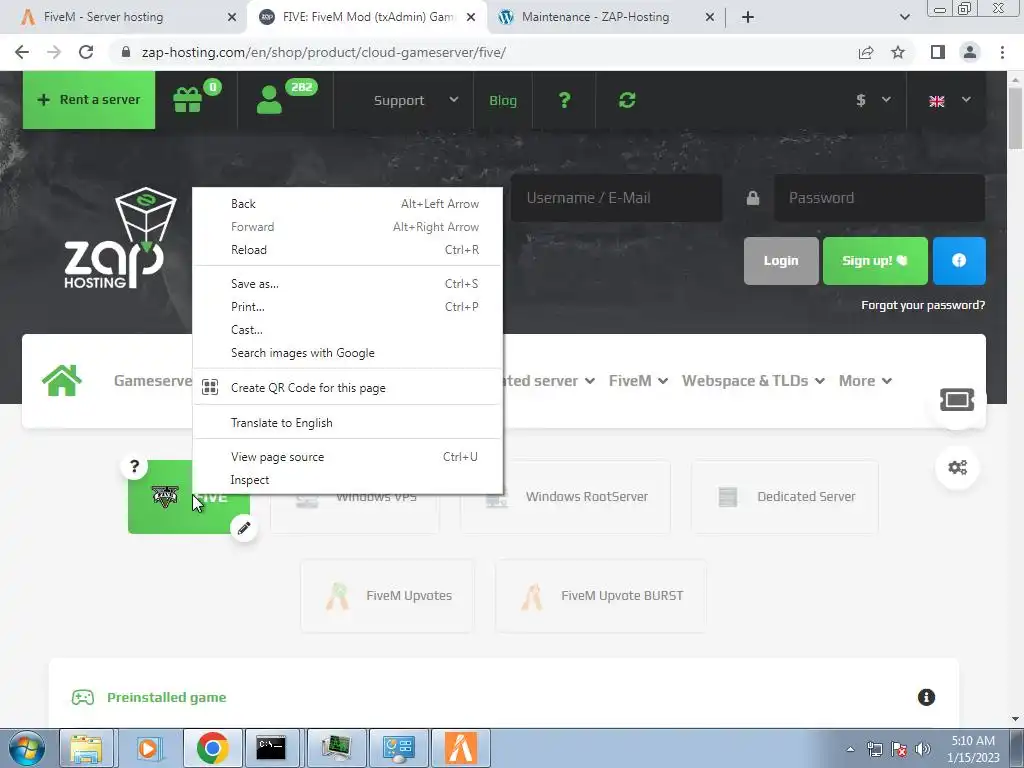Screen dimensions: 1024x768
Task: Click the green Sign up! button
Action: click(x=875, y=261)
